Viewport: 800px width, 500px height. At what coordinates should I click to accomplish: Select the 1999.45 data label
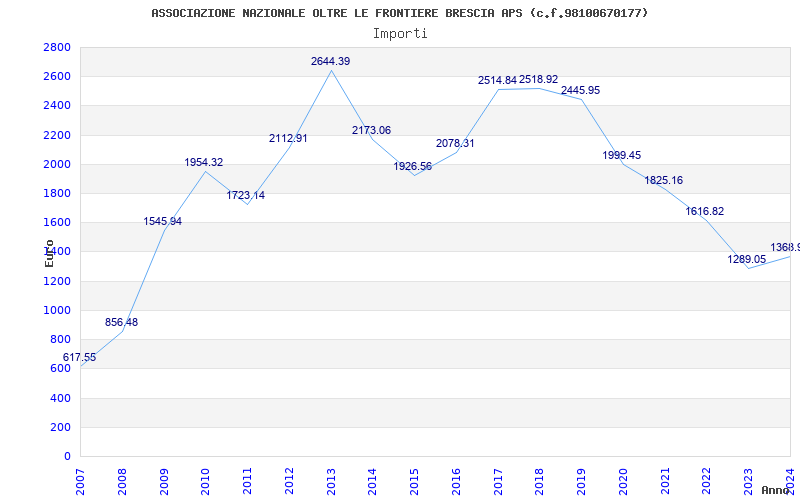click(621, 155)
